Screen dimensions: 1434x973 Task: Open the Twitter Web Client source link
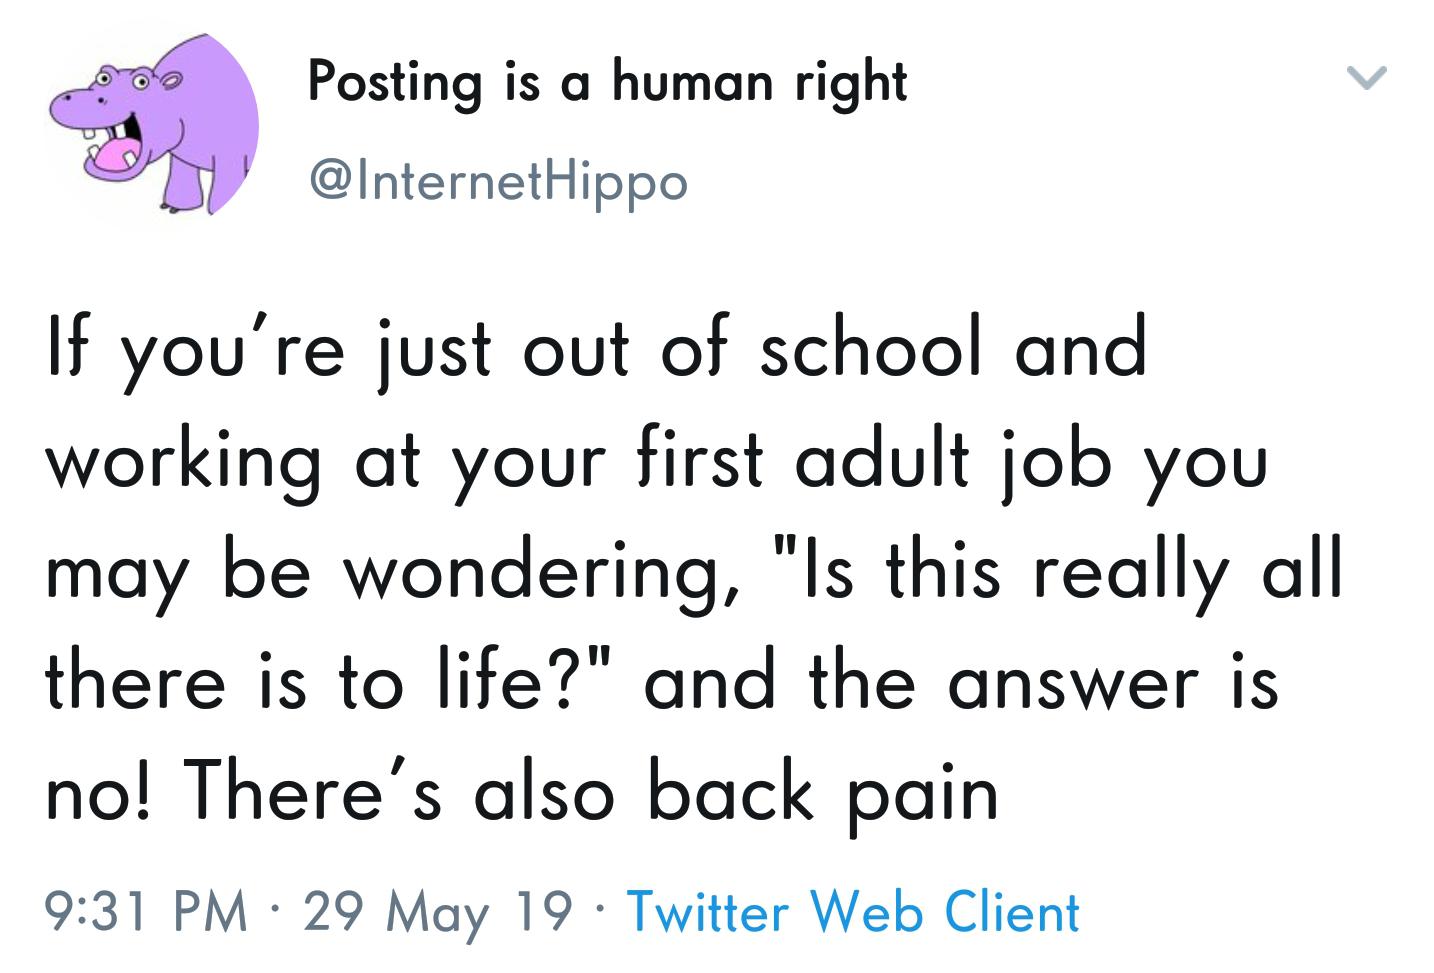852,911
